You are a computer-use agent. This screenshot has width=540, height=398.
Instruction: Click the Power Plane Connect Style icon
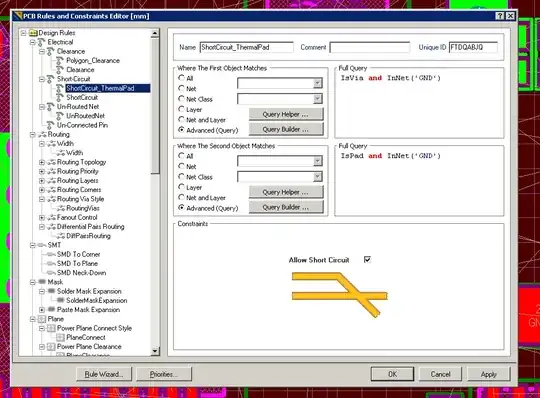click(x=51, y=328)
